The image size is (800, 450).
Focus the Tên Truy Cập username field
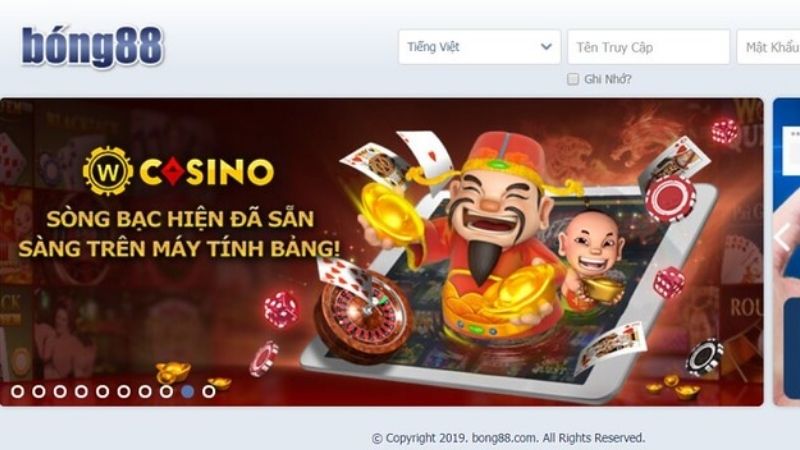648,47
